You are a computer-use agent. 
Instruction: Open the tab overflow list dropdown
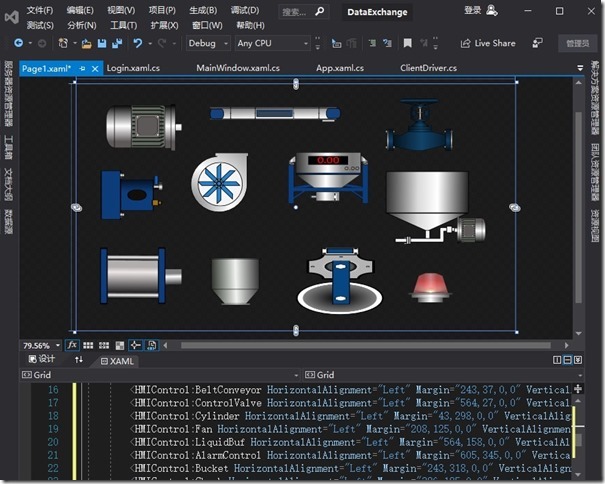pos(580,68)
